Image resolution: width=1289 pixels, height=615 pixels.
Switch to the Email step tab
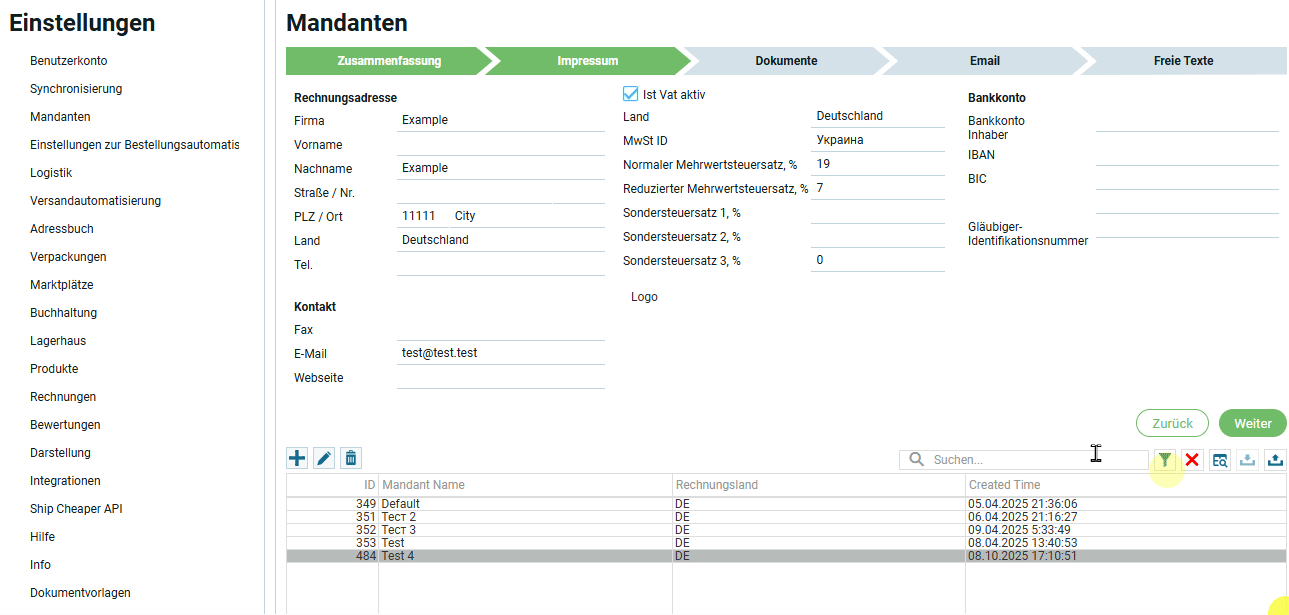pos(984,61)
